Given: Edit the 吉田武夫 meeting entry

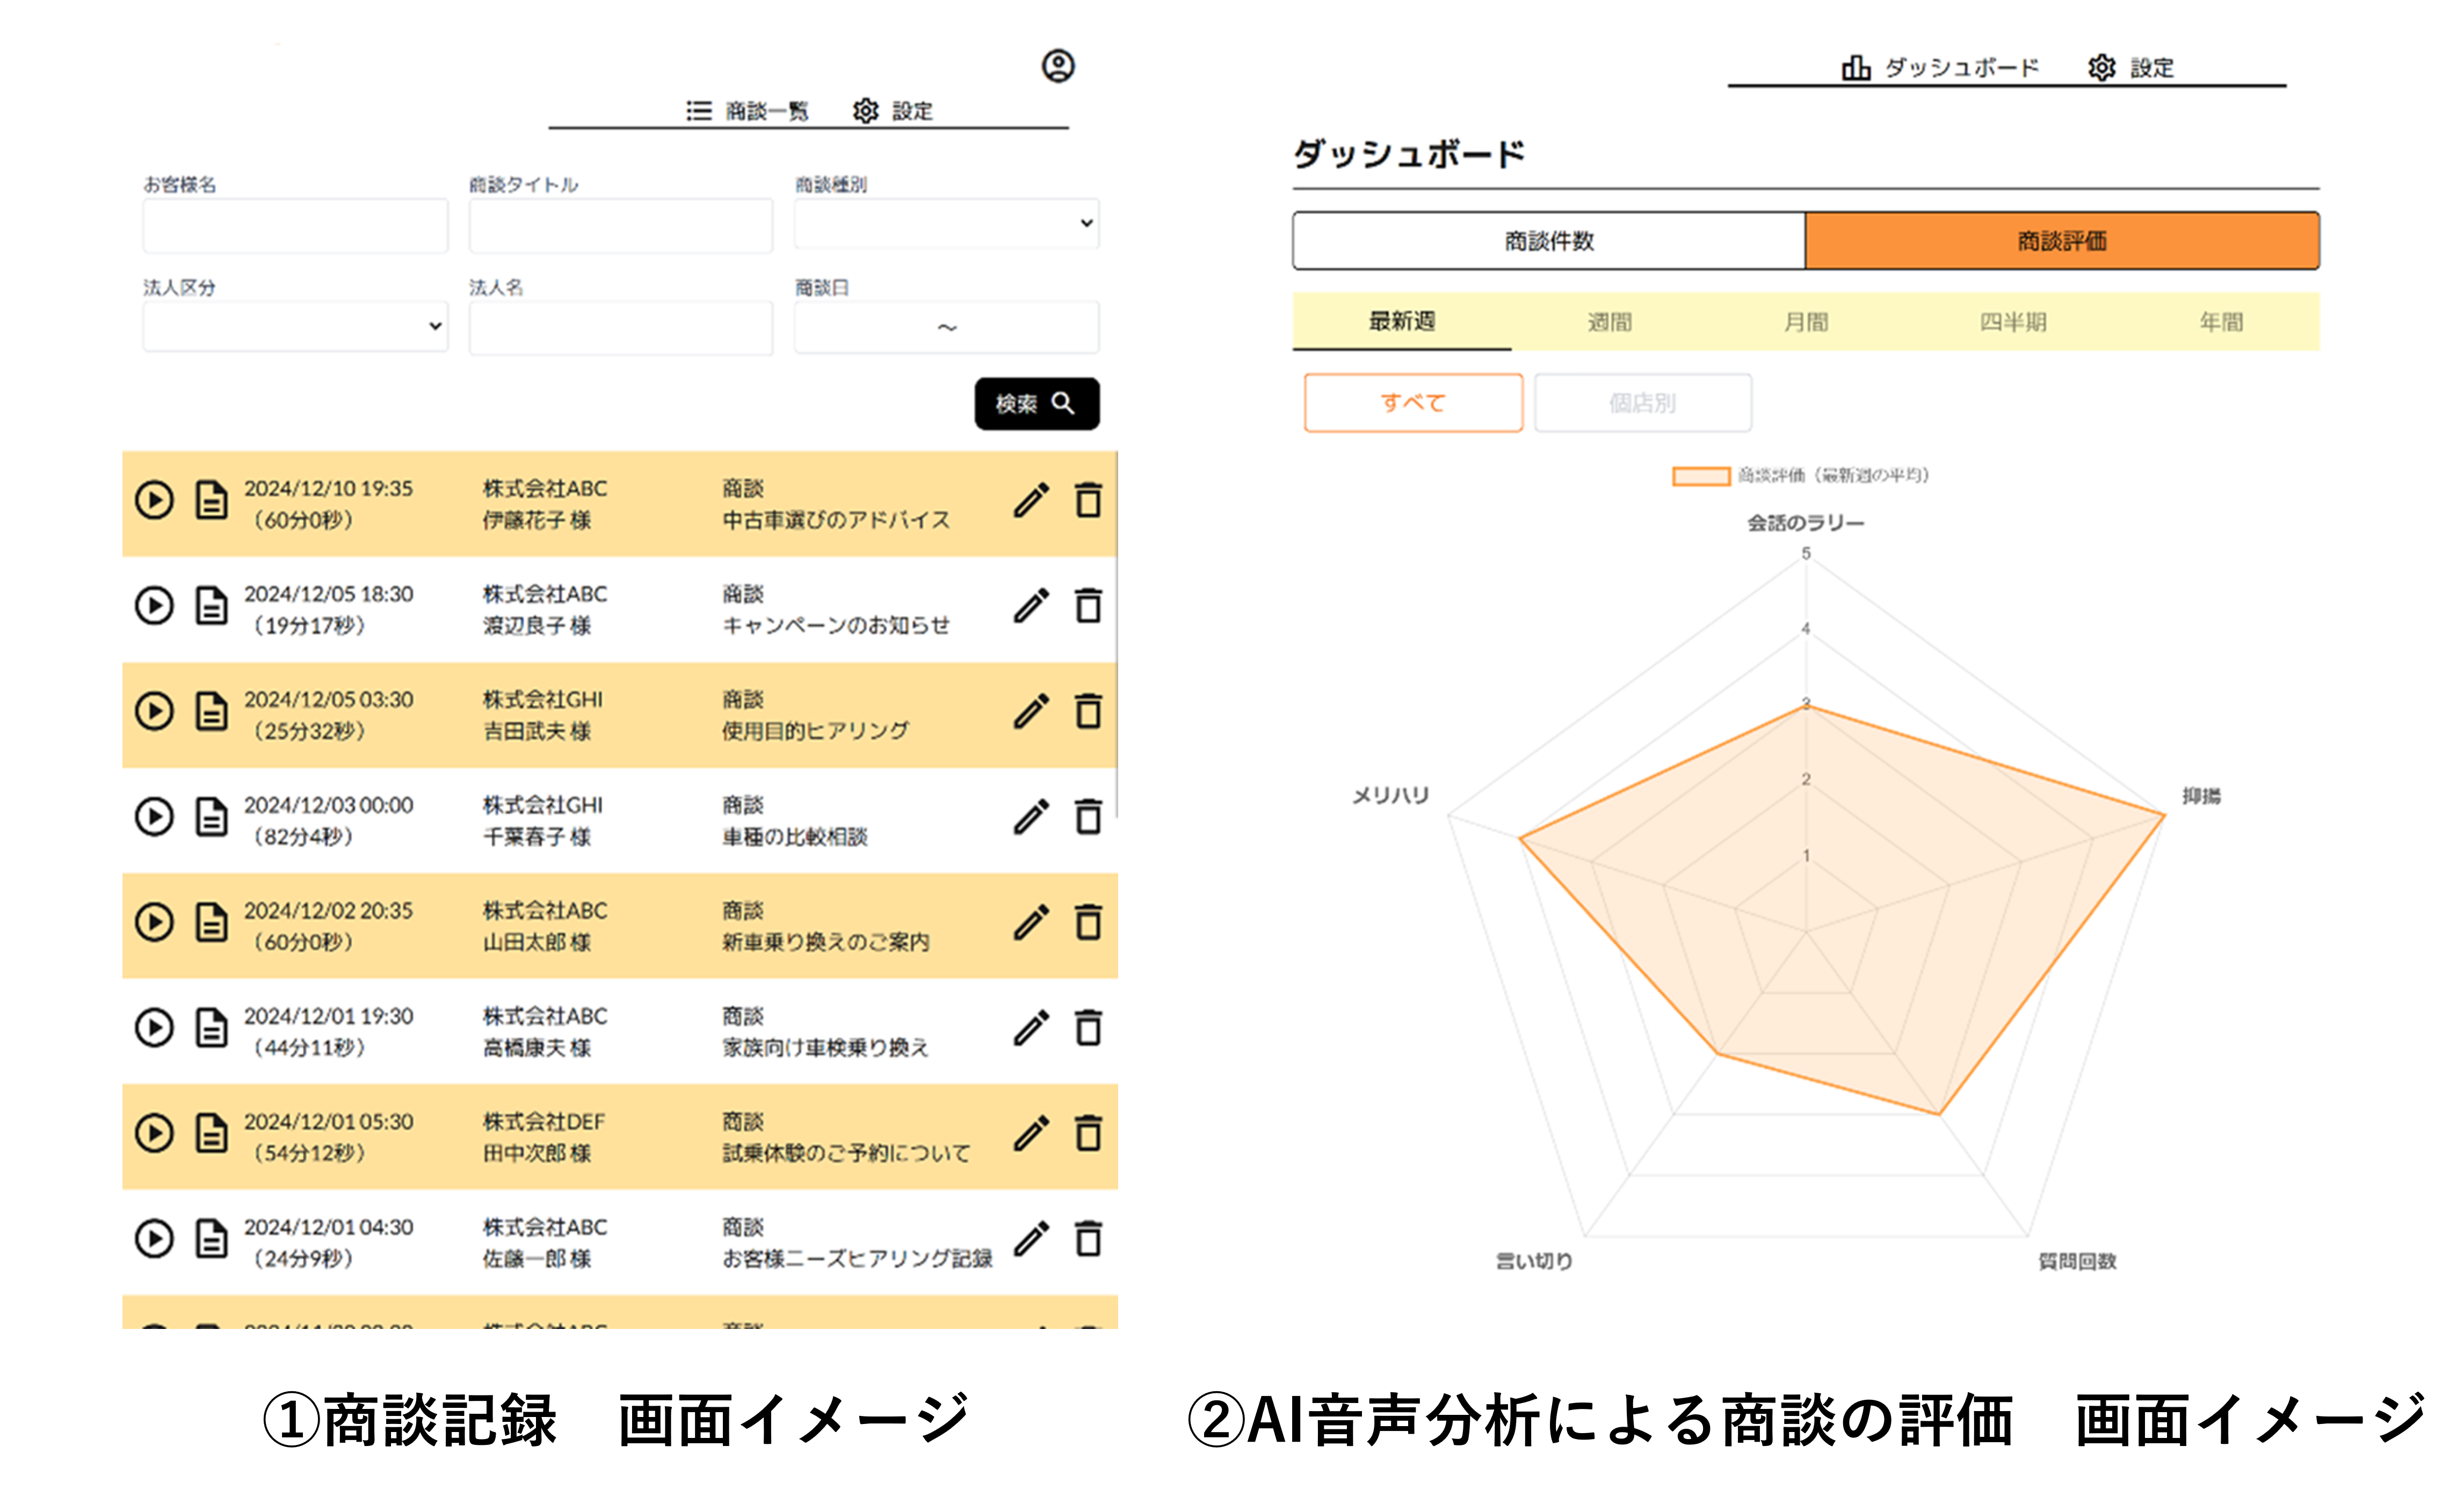Looking at the screenshot, I should tap(1031, 711).
